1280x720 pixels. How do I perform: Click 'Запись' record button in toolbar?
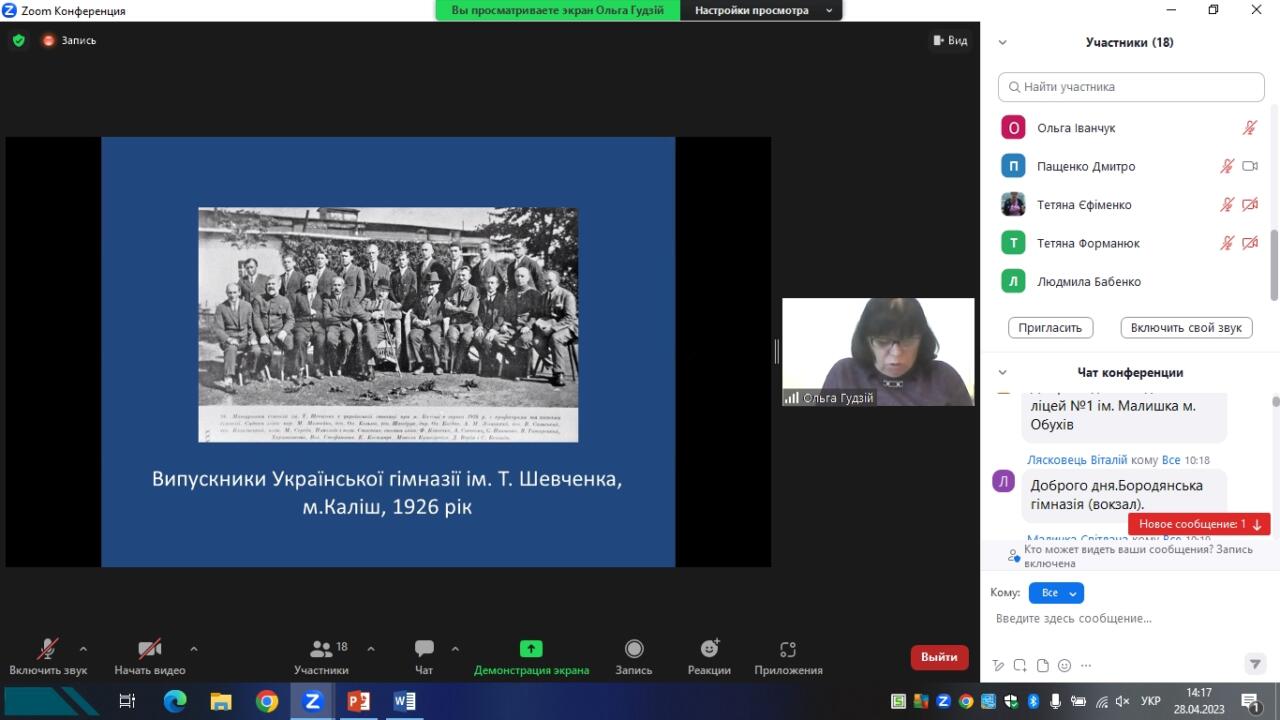[634, 657]
